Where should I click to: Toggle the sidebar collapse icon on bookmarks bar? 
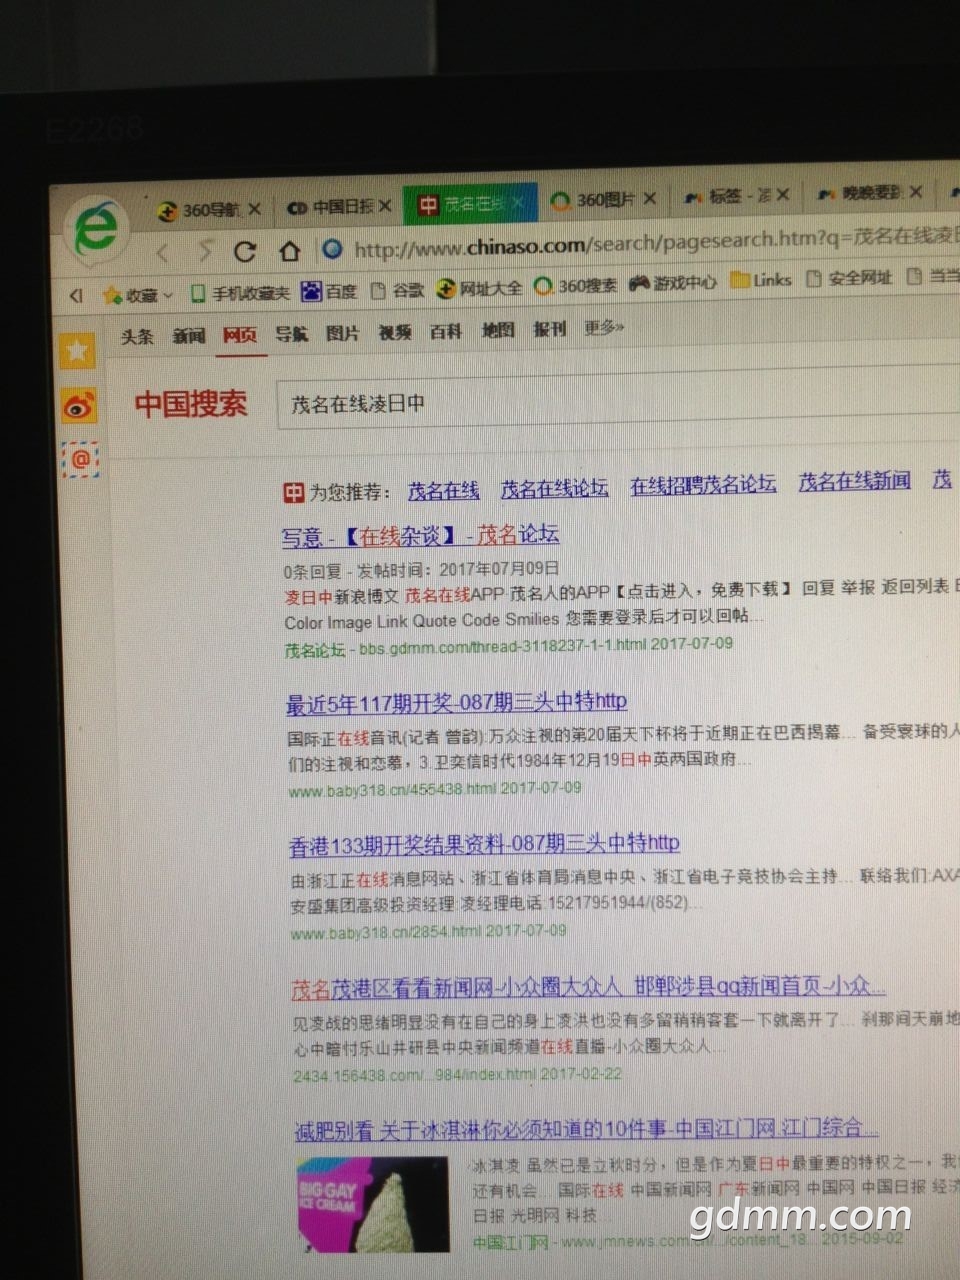tap(76, 295)
